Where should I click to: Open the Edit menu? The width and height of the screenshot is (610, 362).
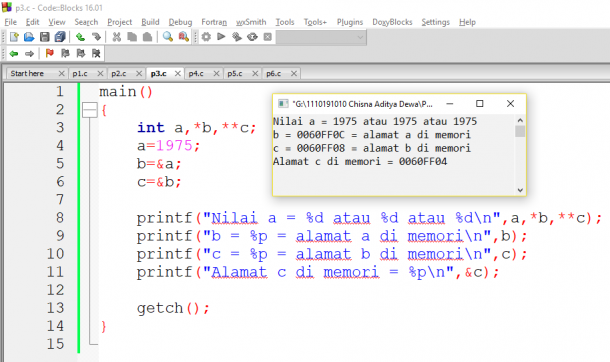[33, 22]
